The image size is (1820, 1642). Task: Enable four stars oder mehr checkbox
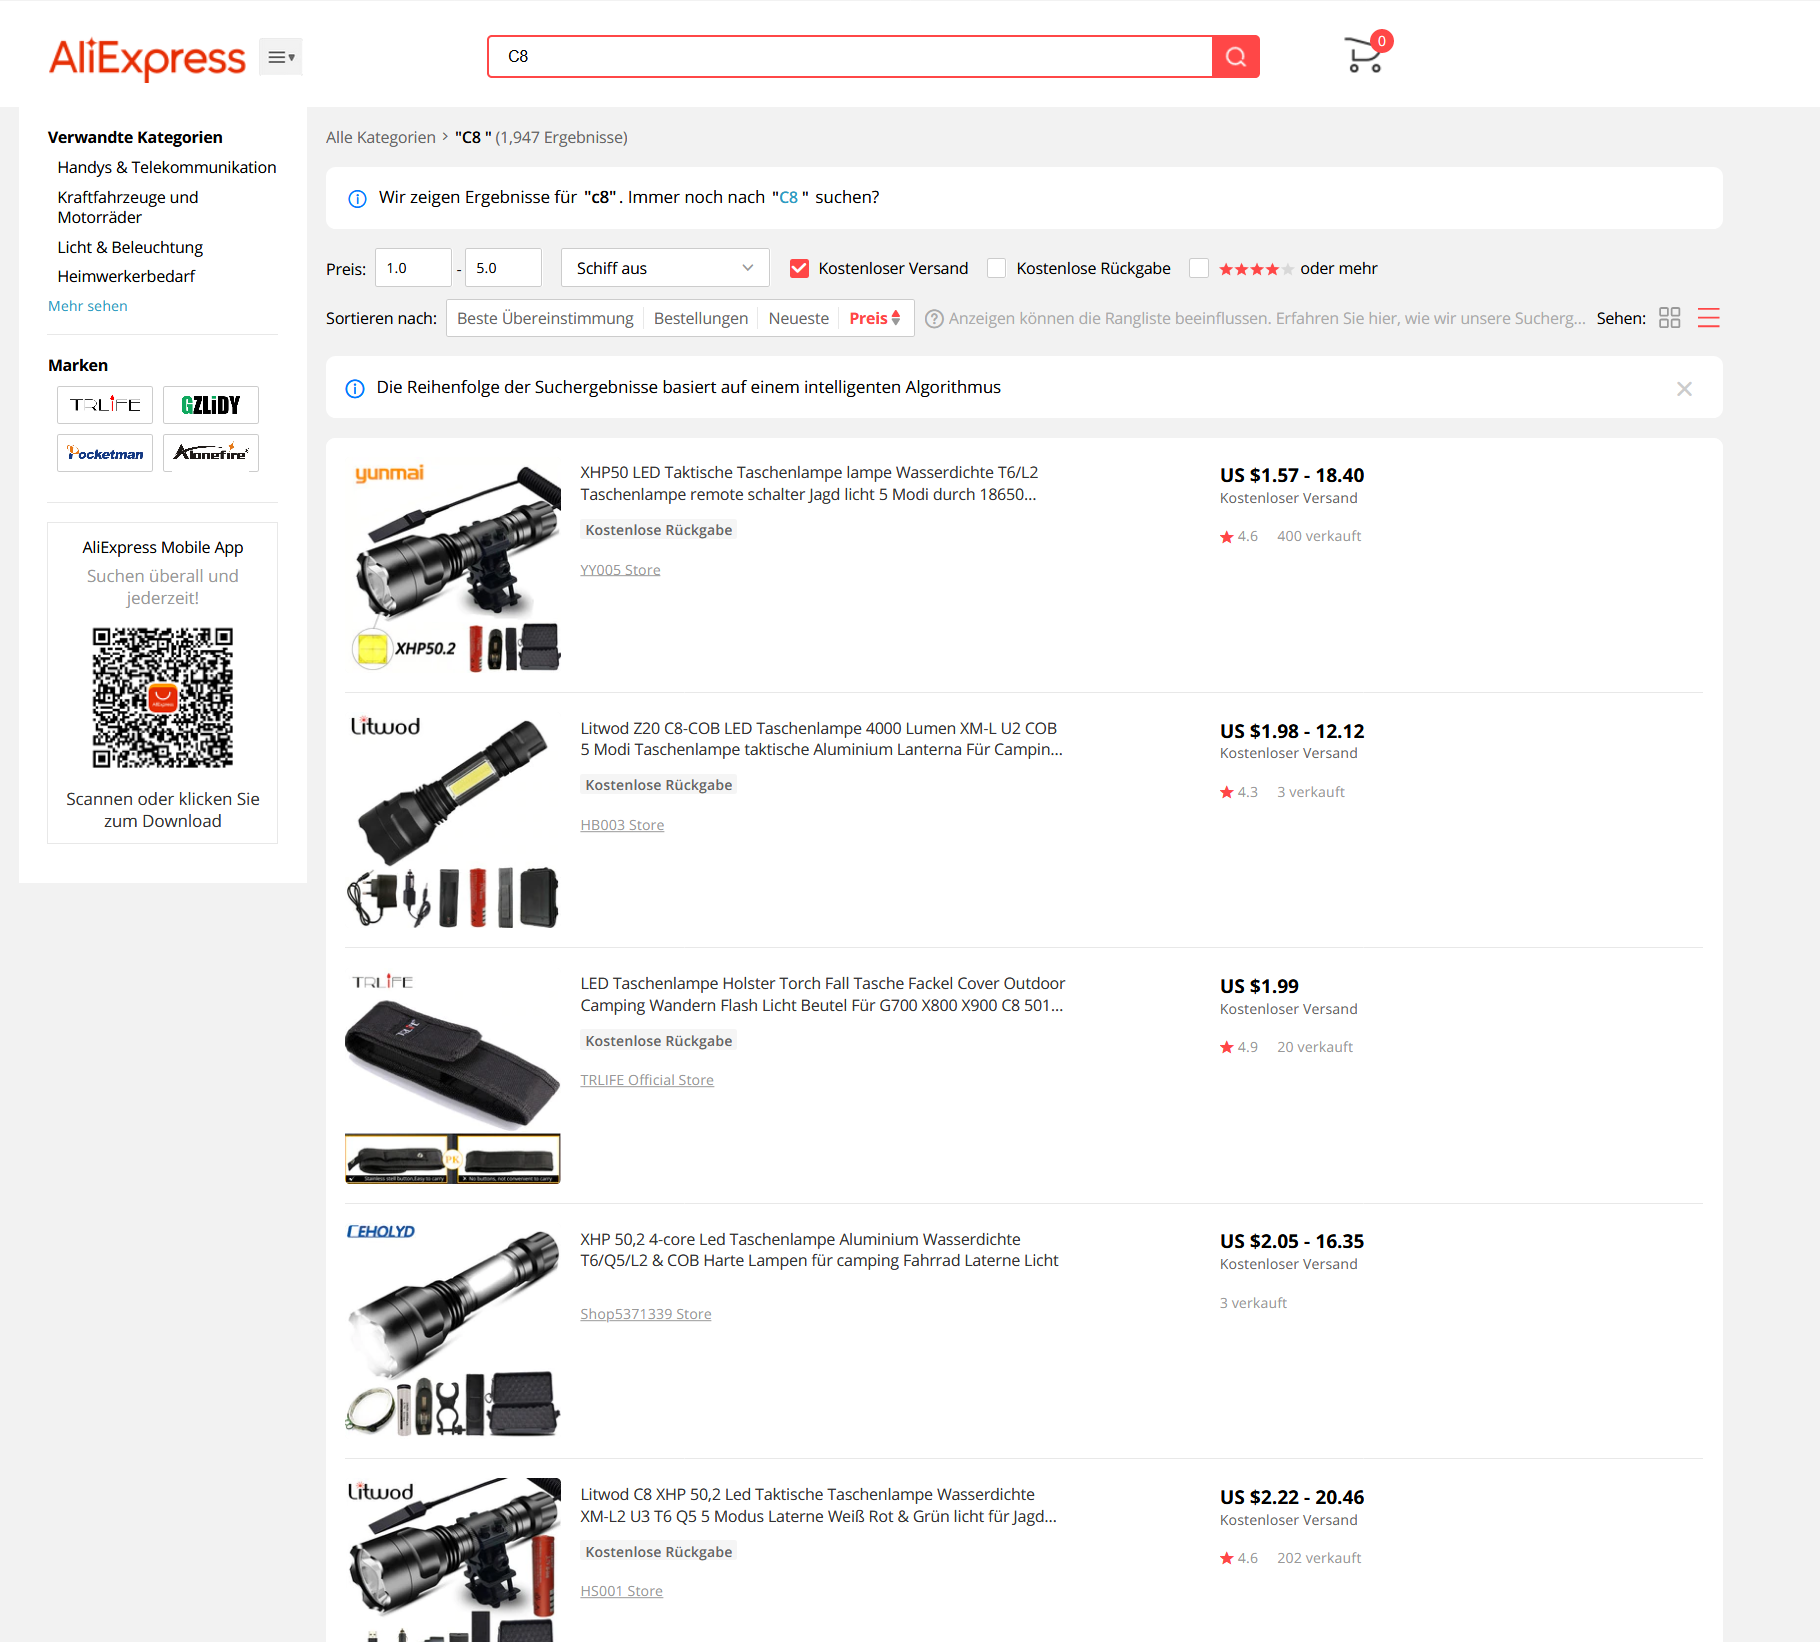1199,268
